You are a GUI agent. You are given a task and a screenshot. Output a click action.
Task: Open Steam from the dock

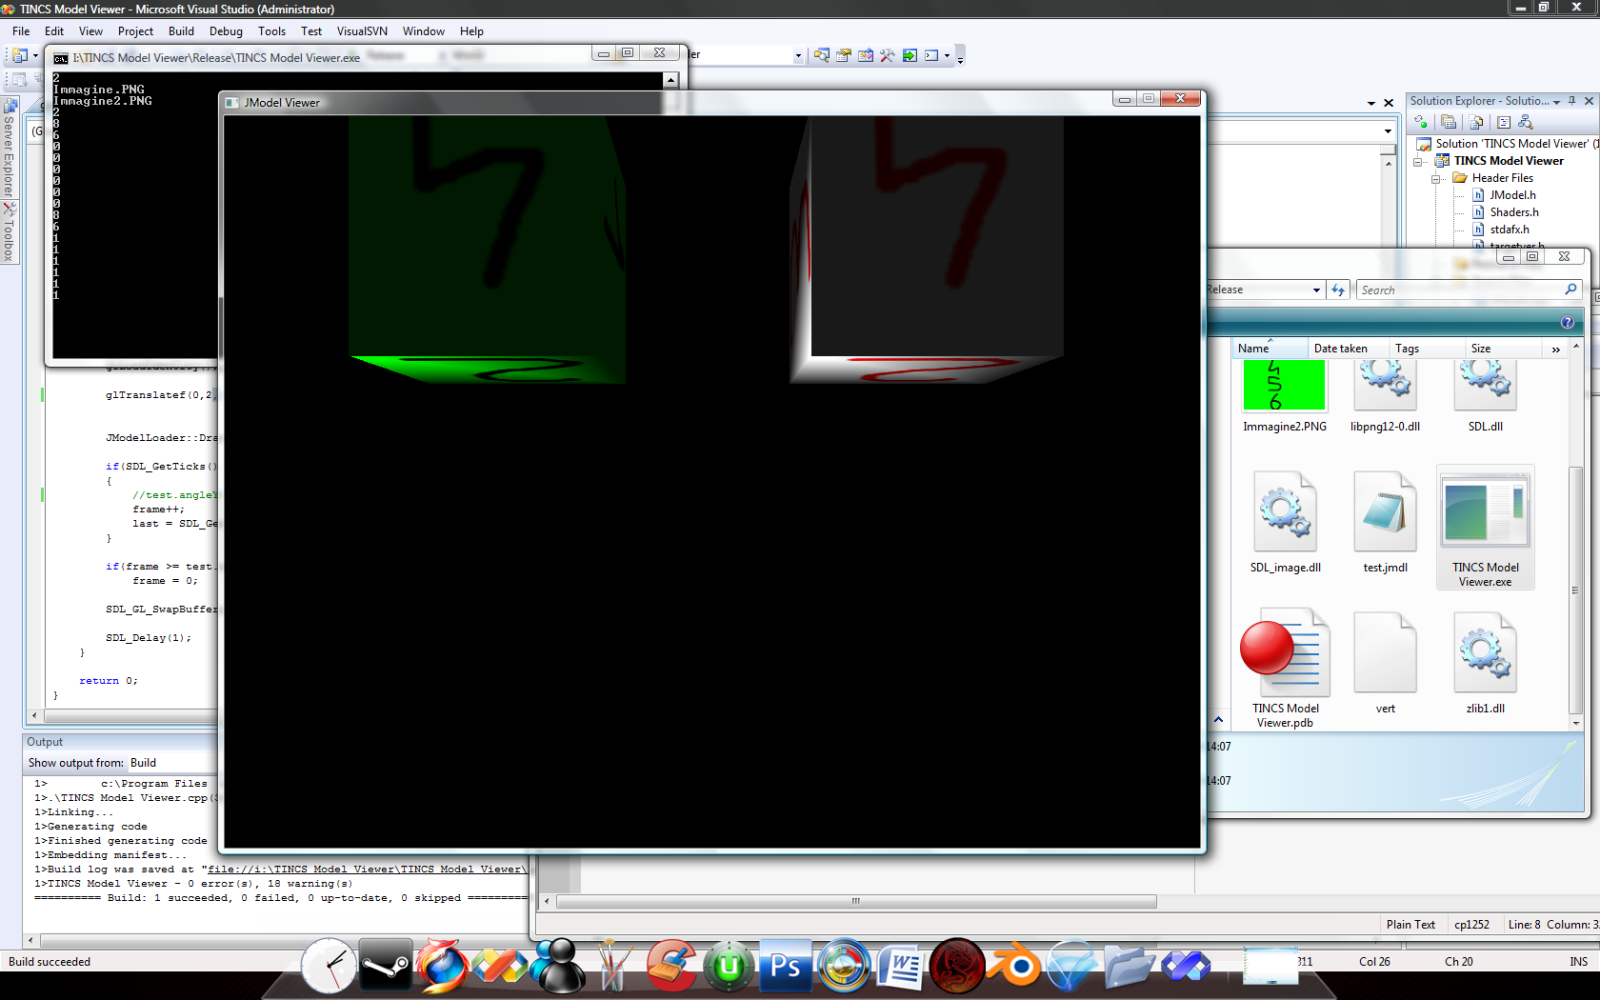tap(385, 966)
